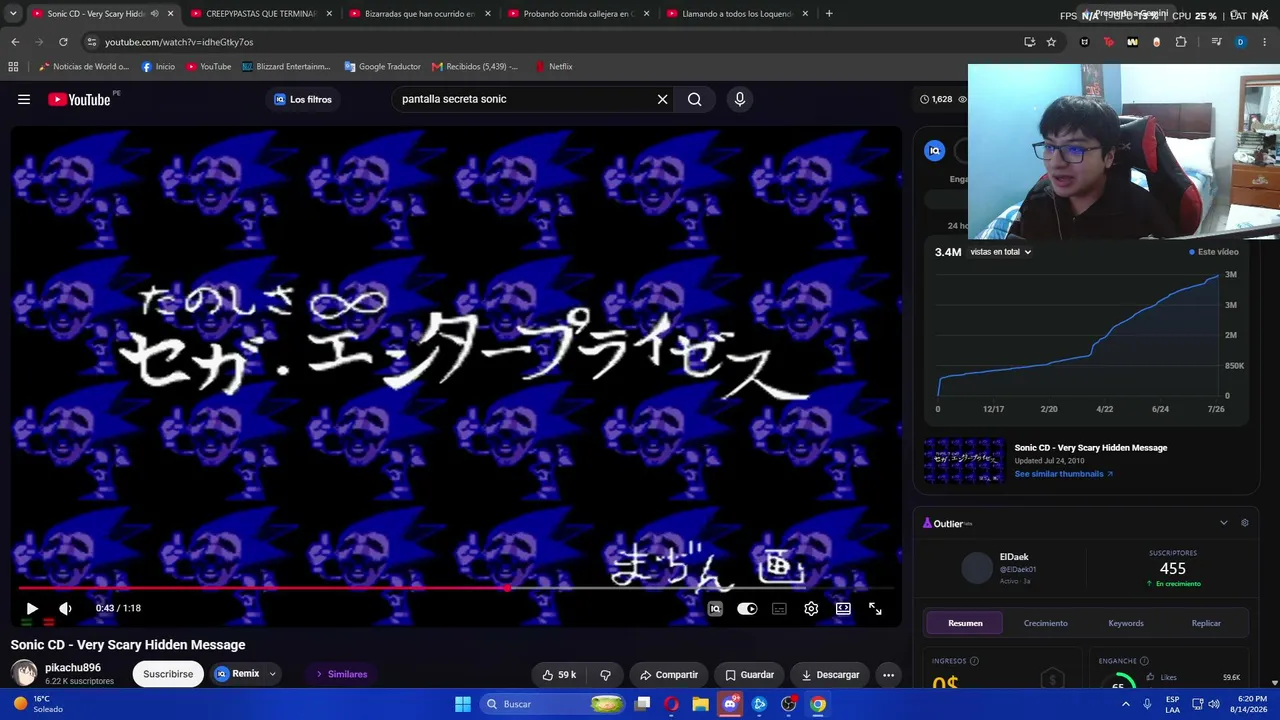Enter fullscreen video mode
This screenshot has height=720, width=1280.
(x=875, y=608)
